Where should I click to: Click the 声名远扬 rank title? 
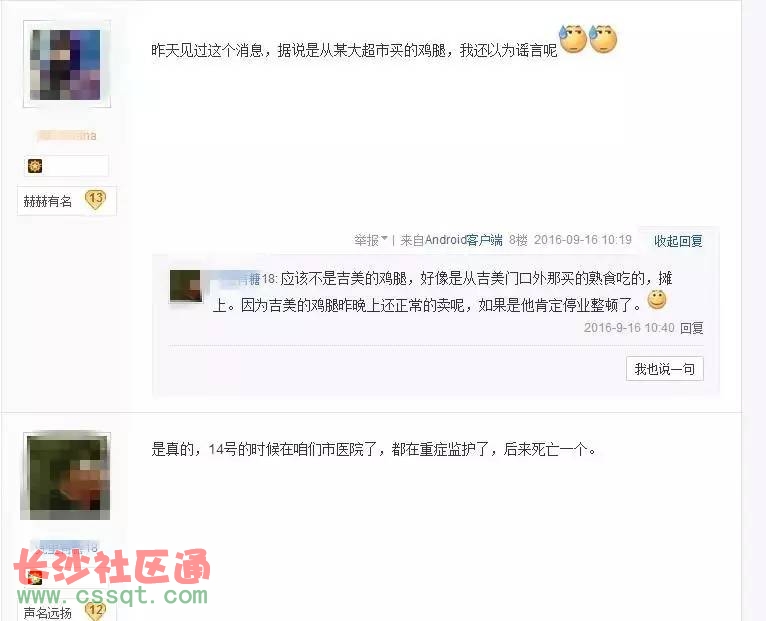coord(47,613)
